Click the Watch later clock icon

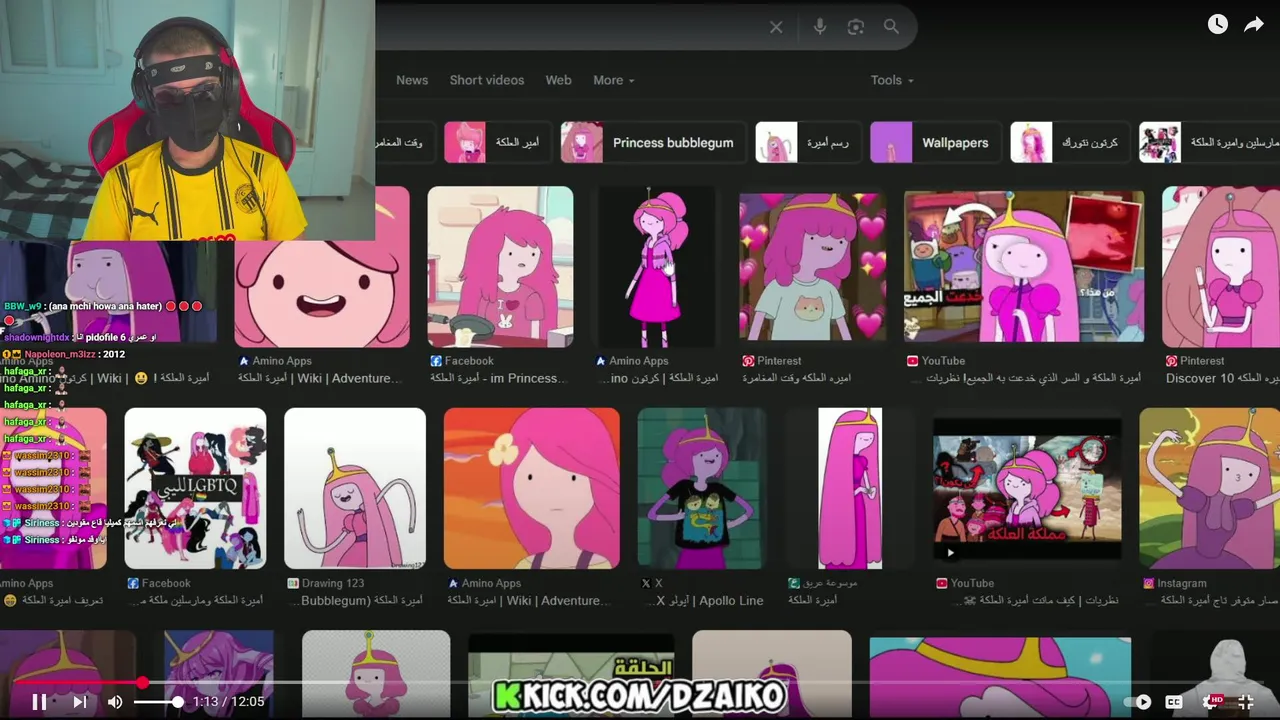tap(1217, 24)
